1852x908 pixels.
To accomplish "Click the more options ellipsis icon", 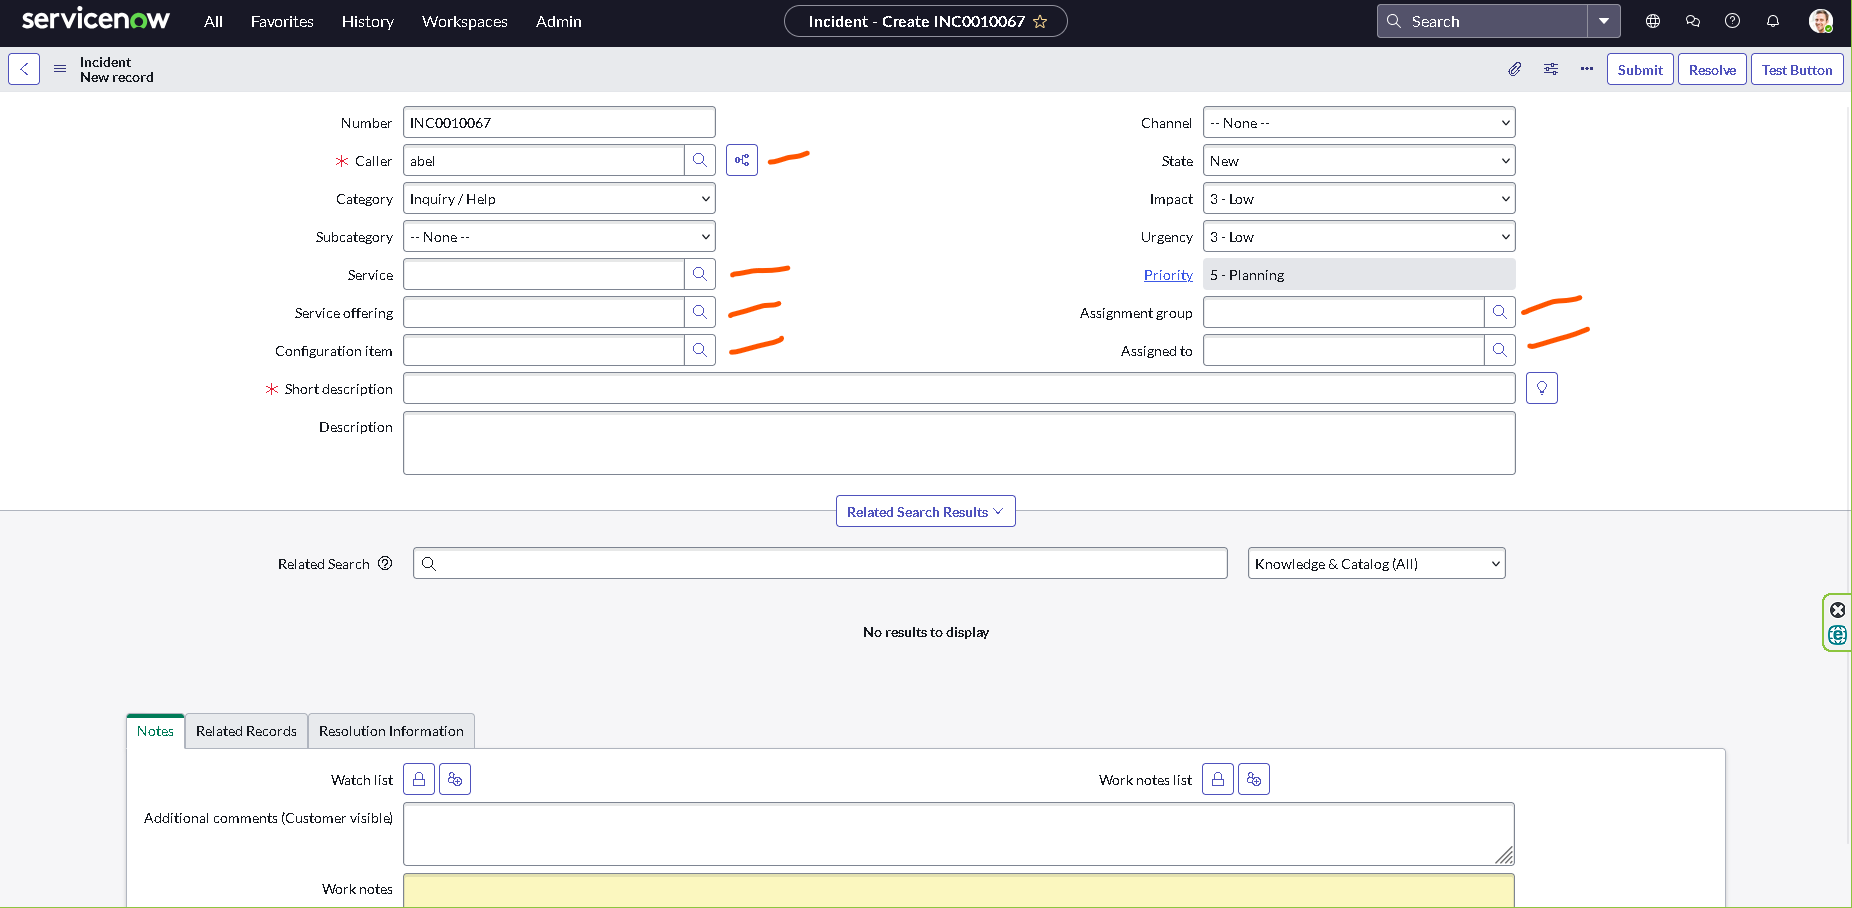I will coord(1587,69).
